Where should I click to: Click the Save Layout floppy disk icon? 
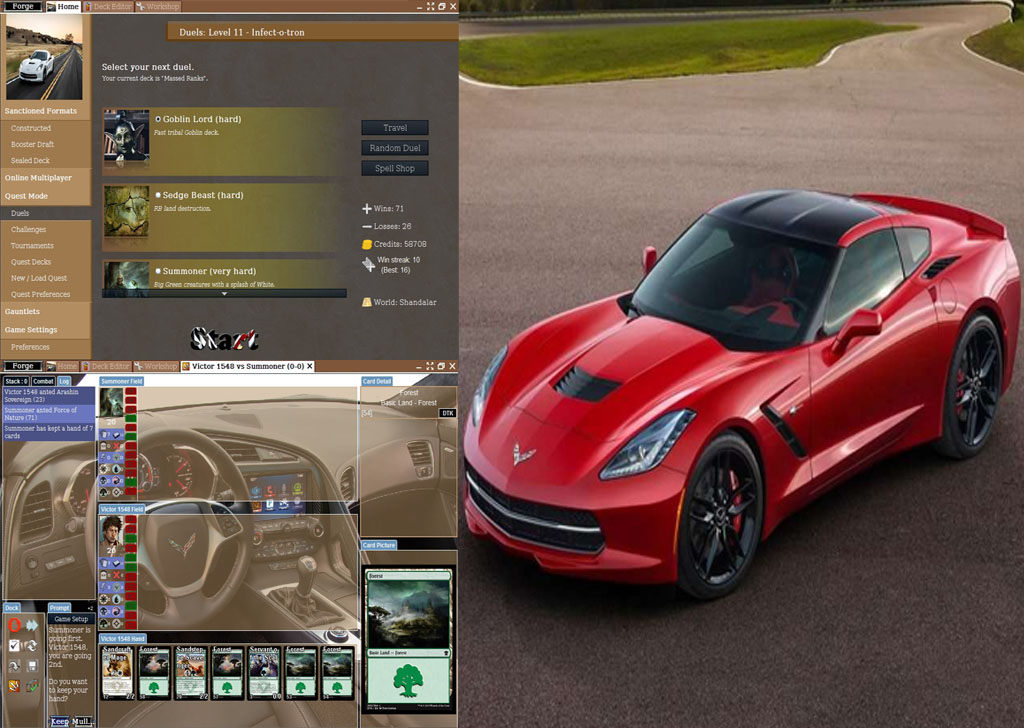point(33,665)
